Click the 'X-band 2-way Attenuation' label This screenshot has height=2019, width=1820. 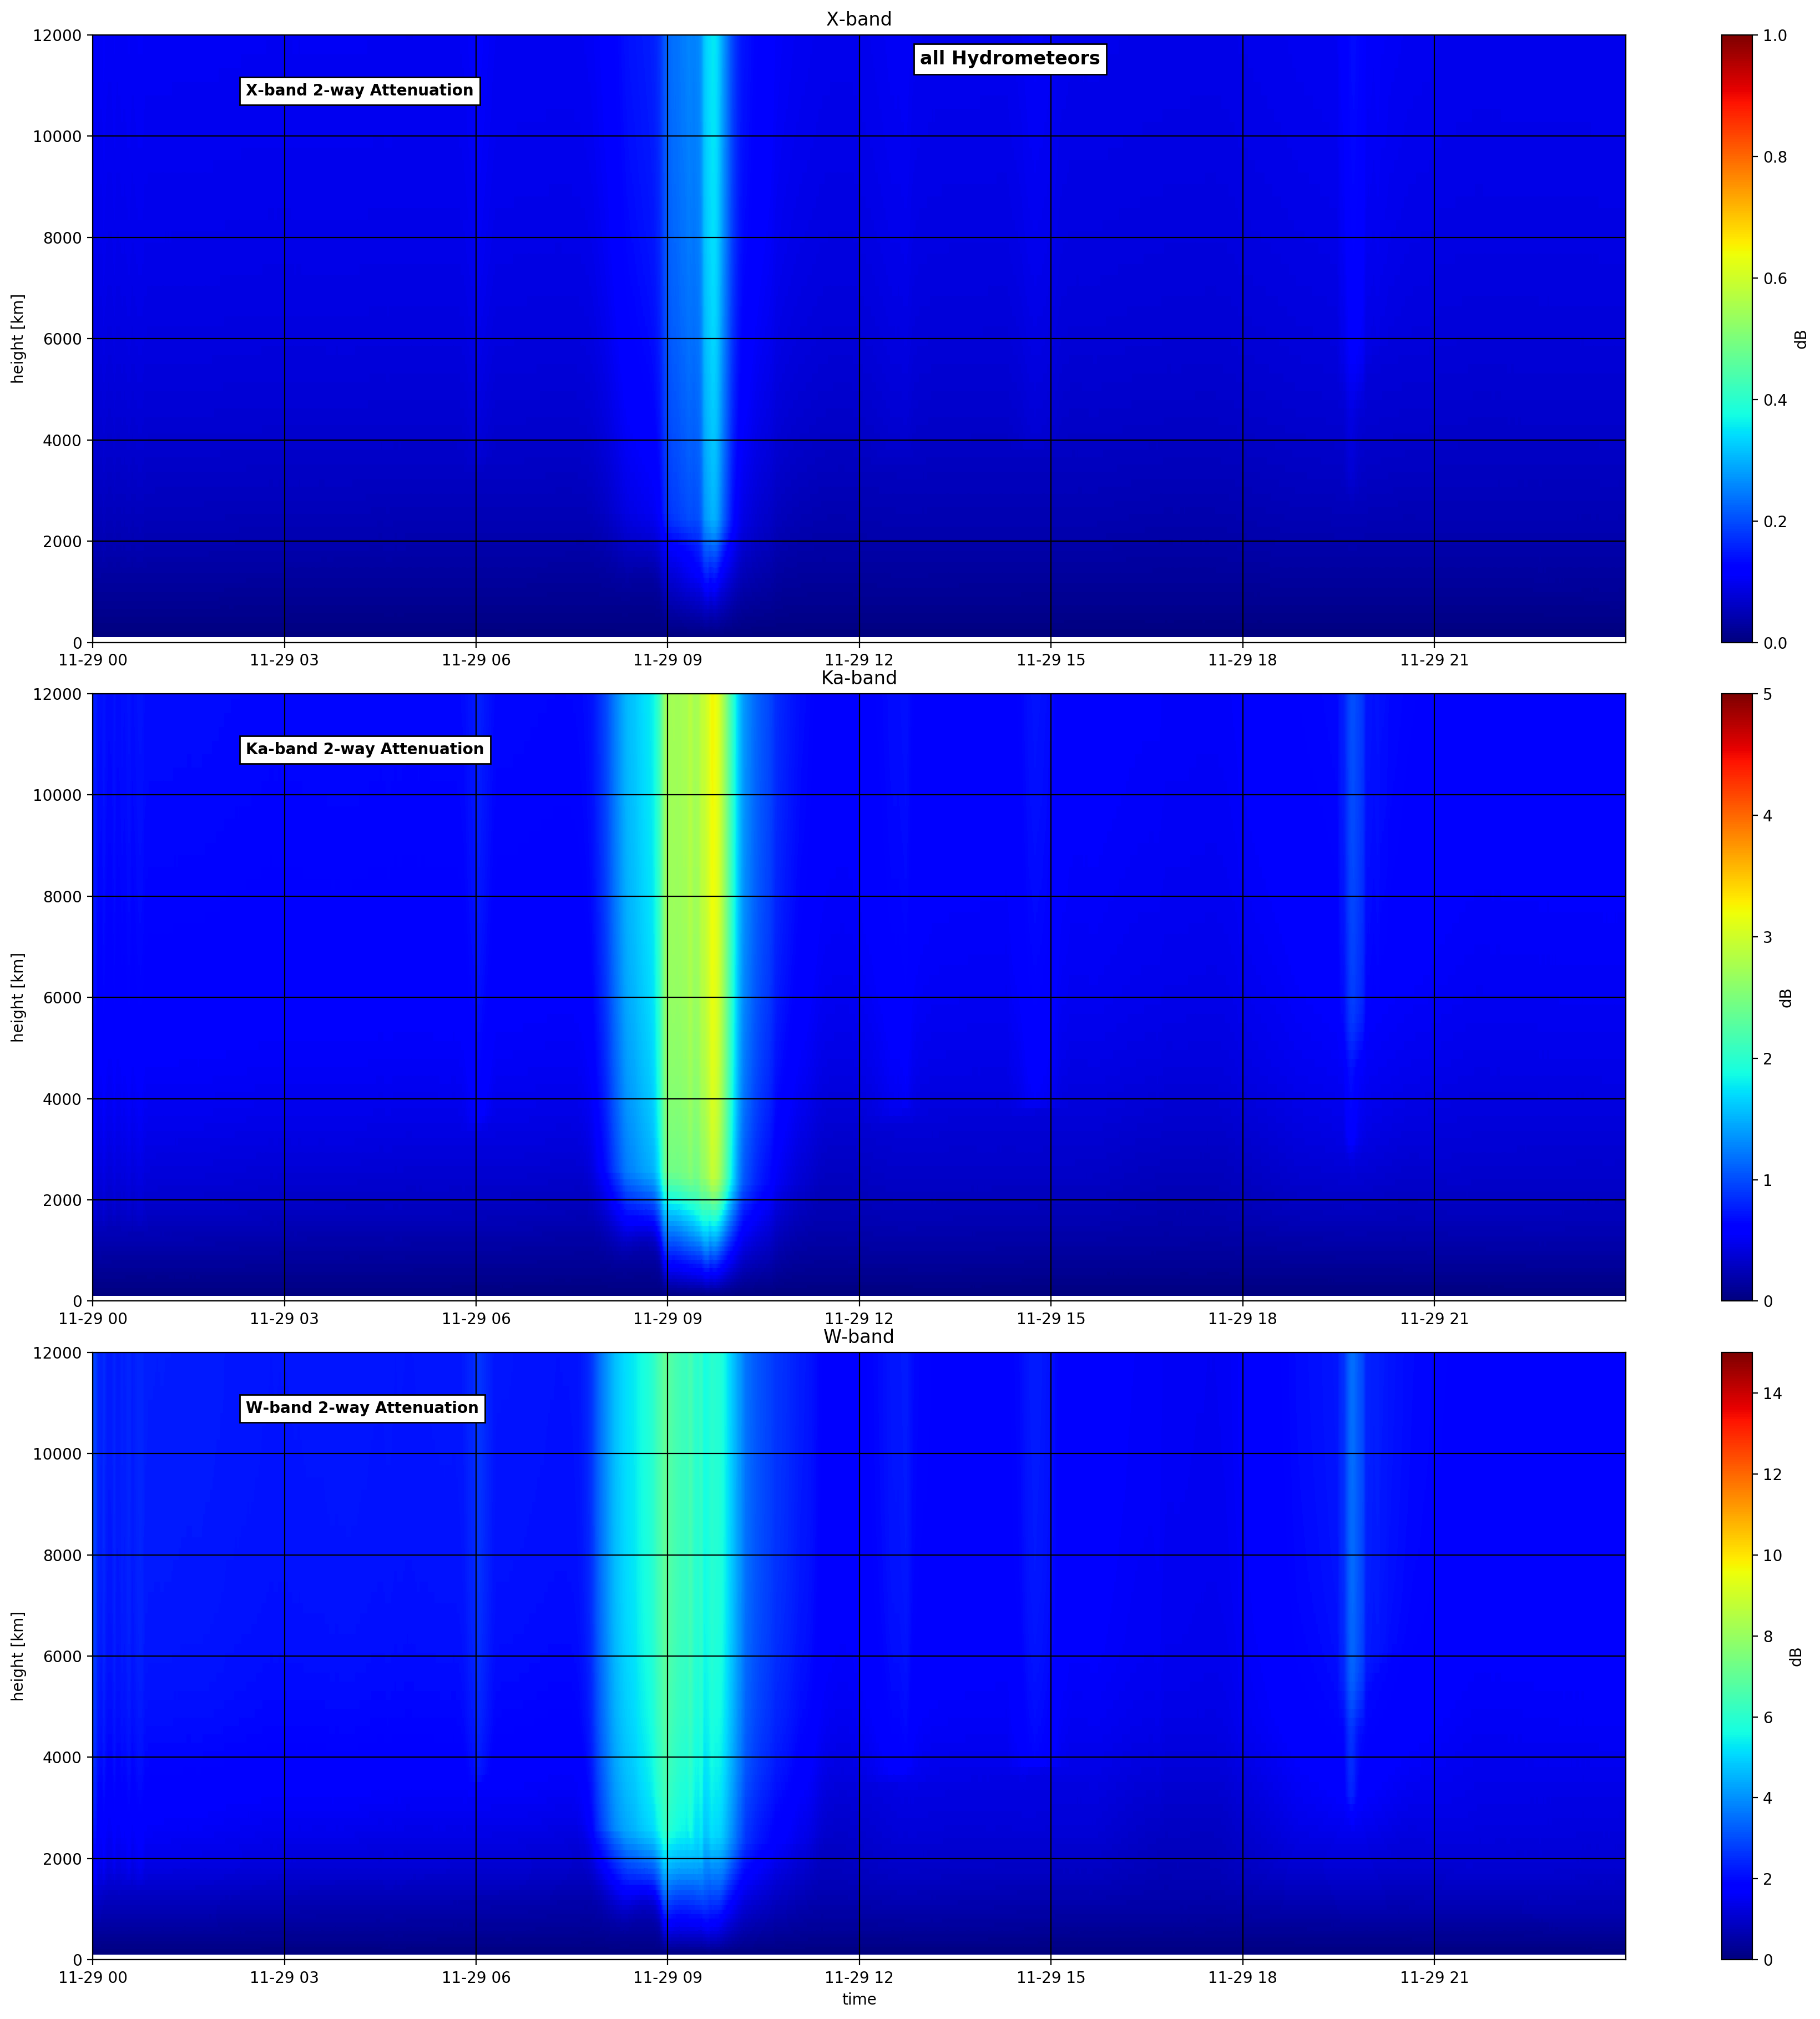pos(360,91)
